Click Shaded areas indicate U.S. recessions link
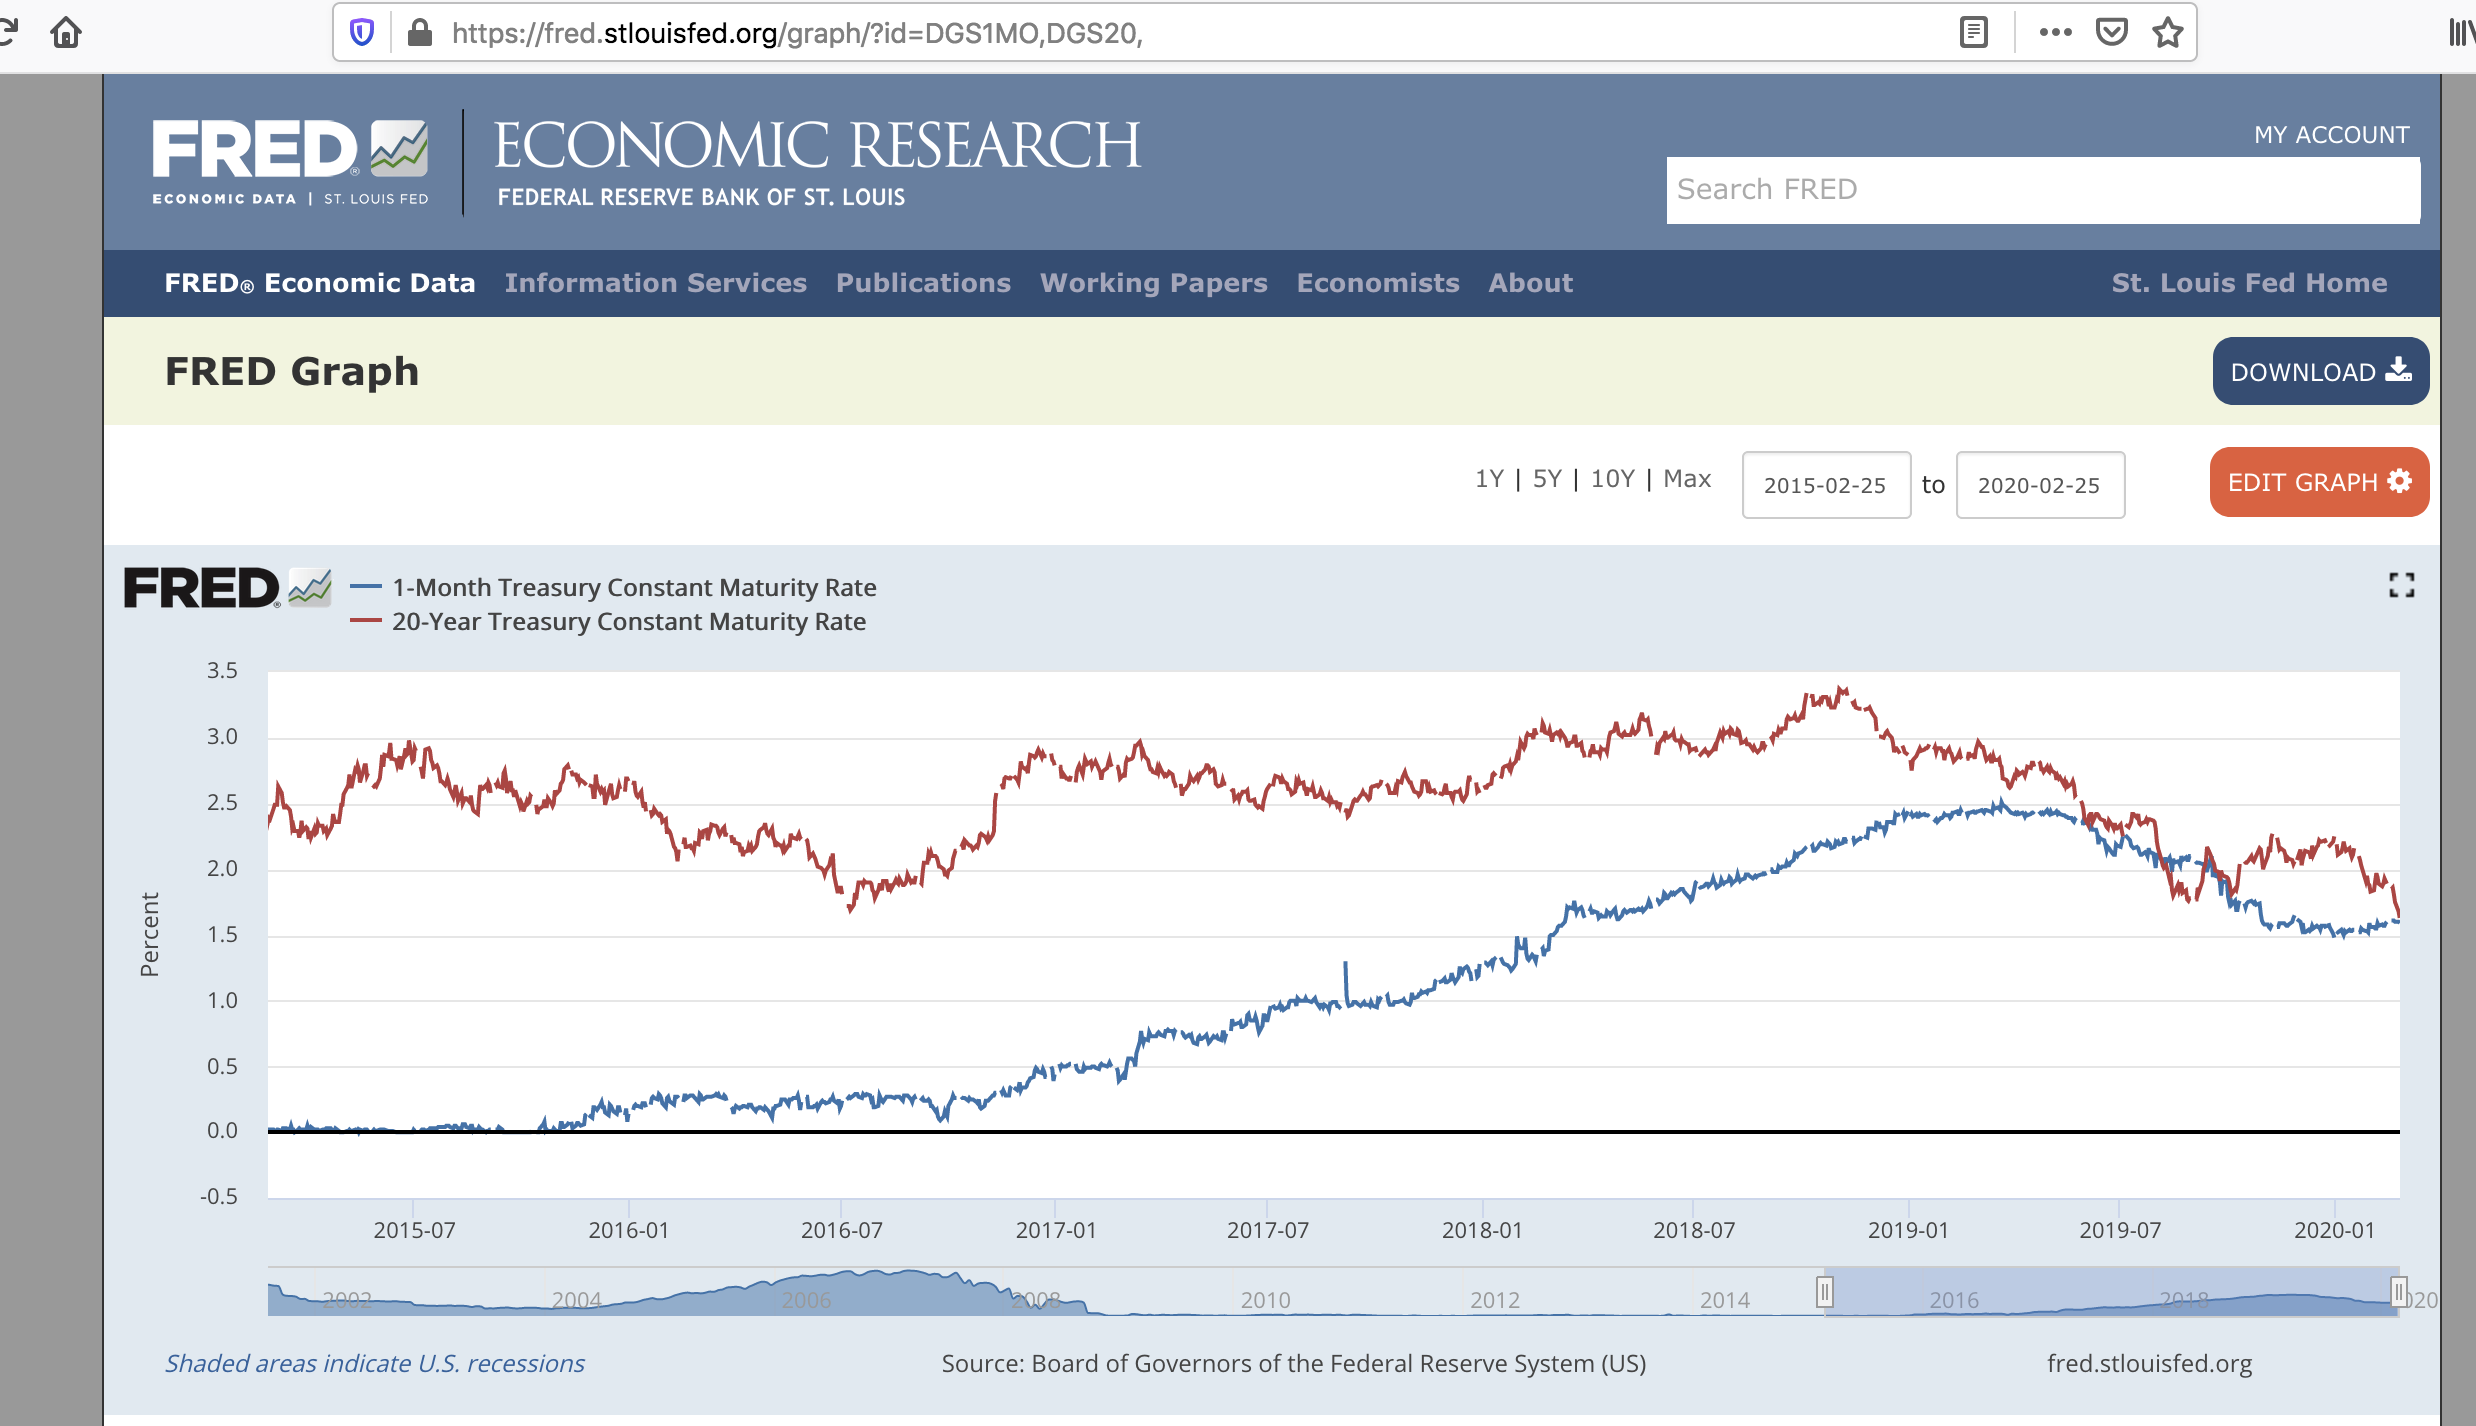The image size is (2476, 1426). pos(375,1363)
